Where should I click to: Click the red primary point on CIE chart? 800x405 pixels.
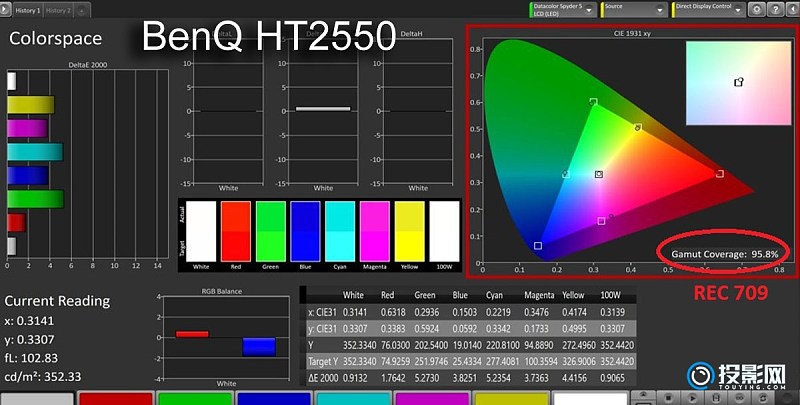point(719,174)
